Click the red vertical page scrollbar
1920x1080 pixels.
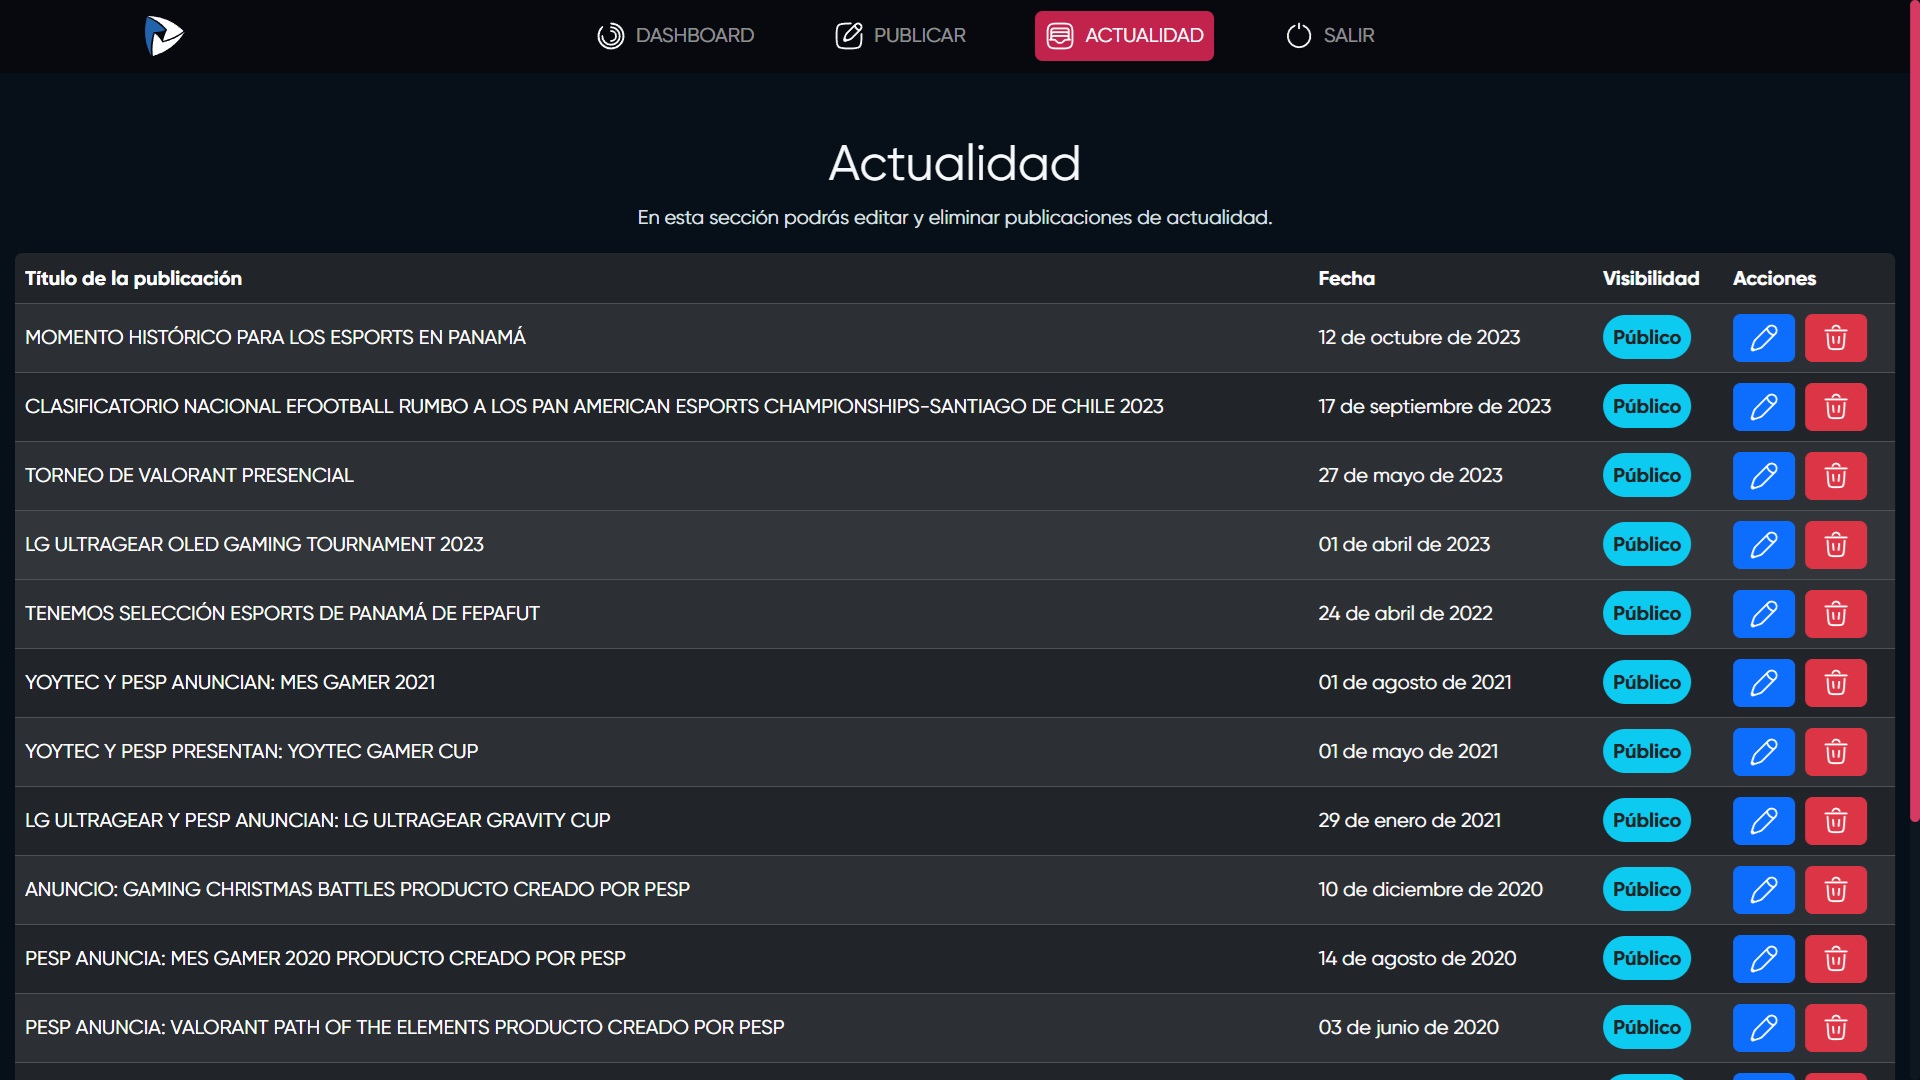[x=1914, y=410]
